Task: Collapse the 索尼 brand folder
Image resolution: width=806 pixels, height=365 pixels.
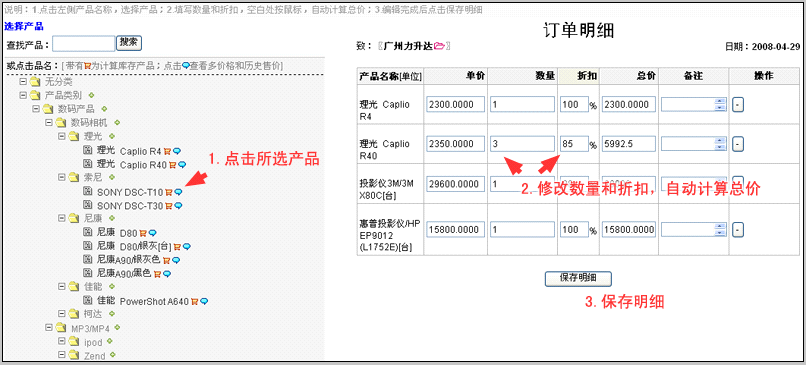Action: coord(61,177)
